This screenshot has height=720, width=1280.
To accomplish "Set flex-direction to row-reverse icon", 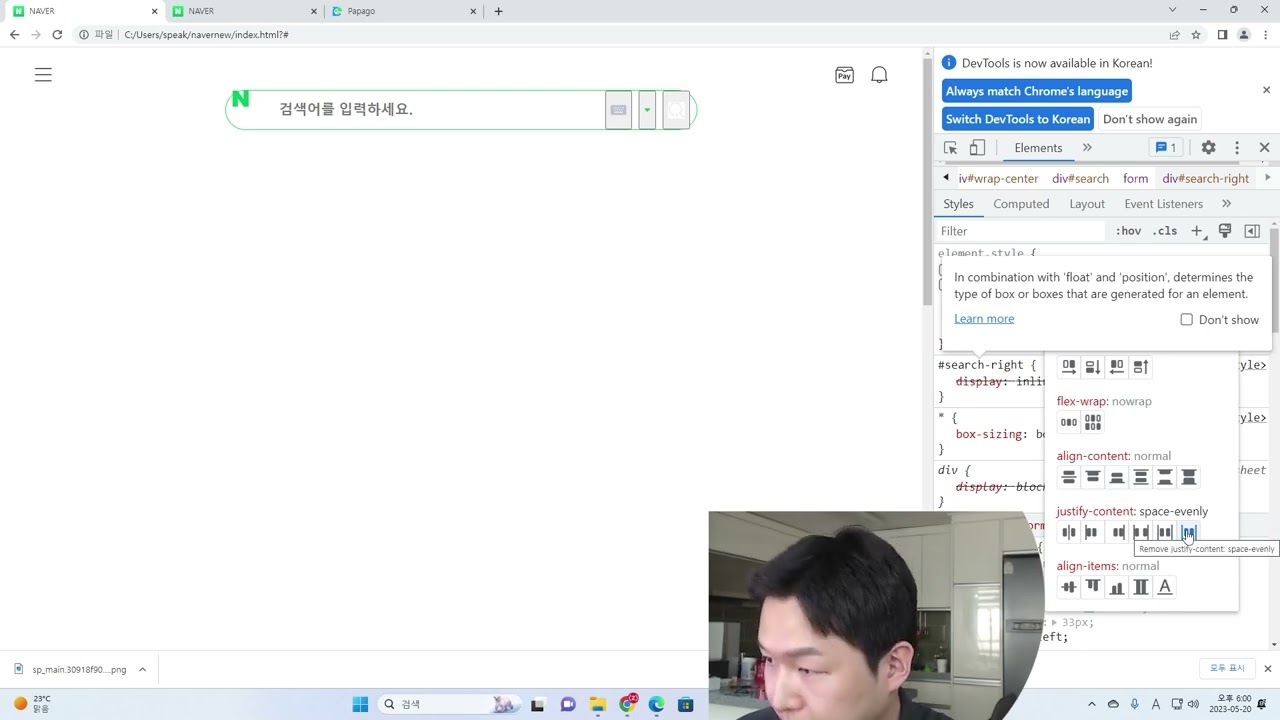I will pyautogui.click(x=1117, y=367).
